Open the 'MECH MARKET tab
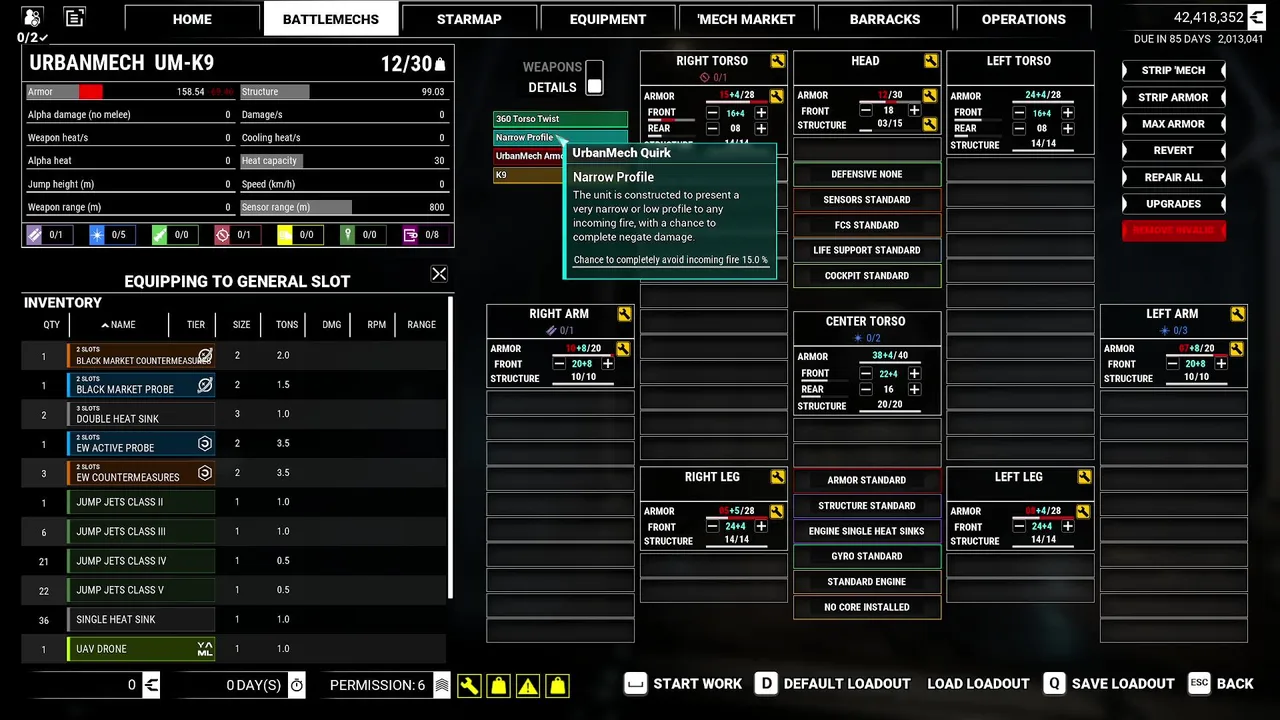The image size is (1280, 720). tap(746, 19)
